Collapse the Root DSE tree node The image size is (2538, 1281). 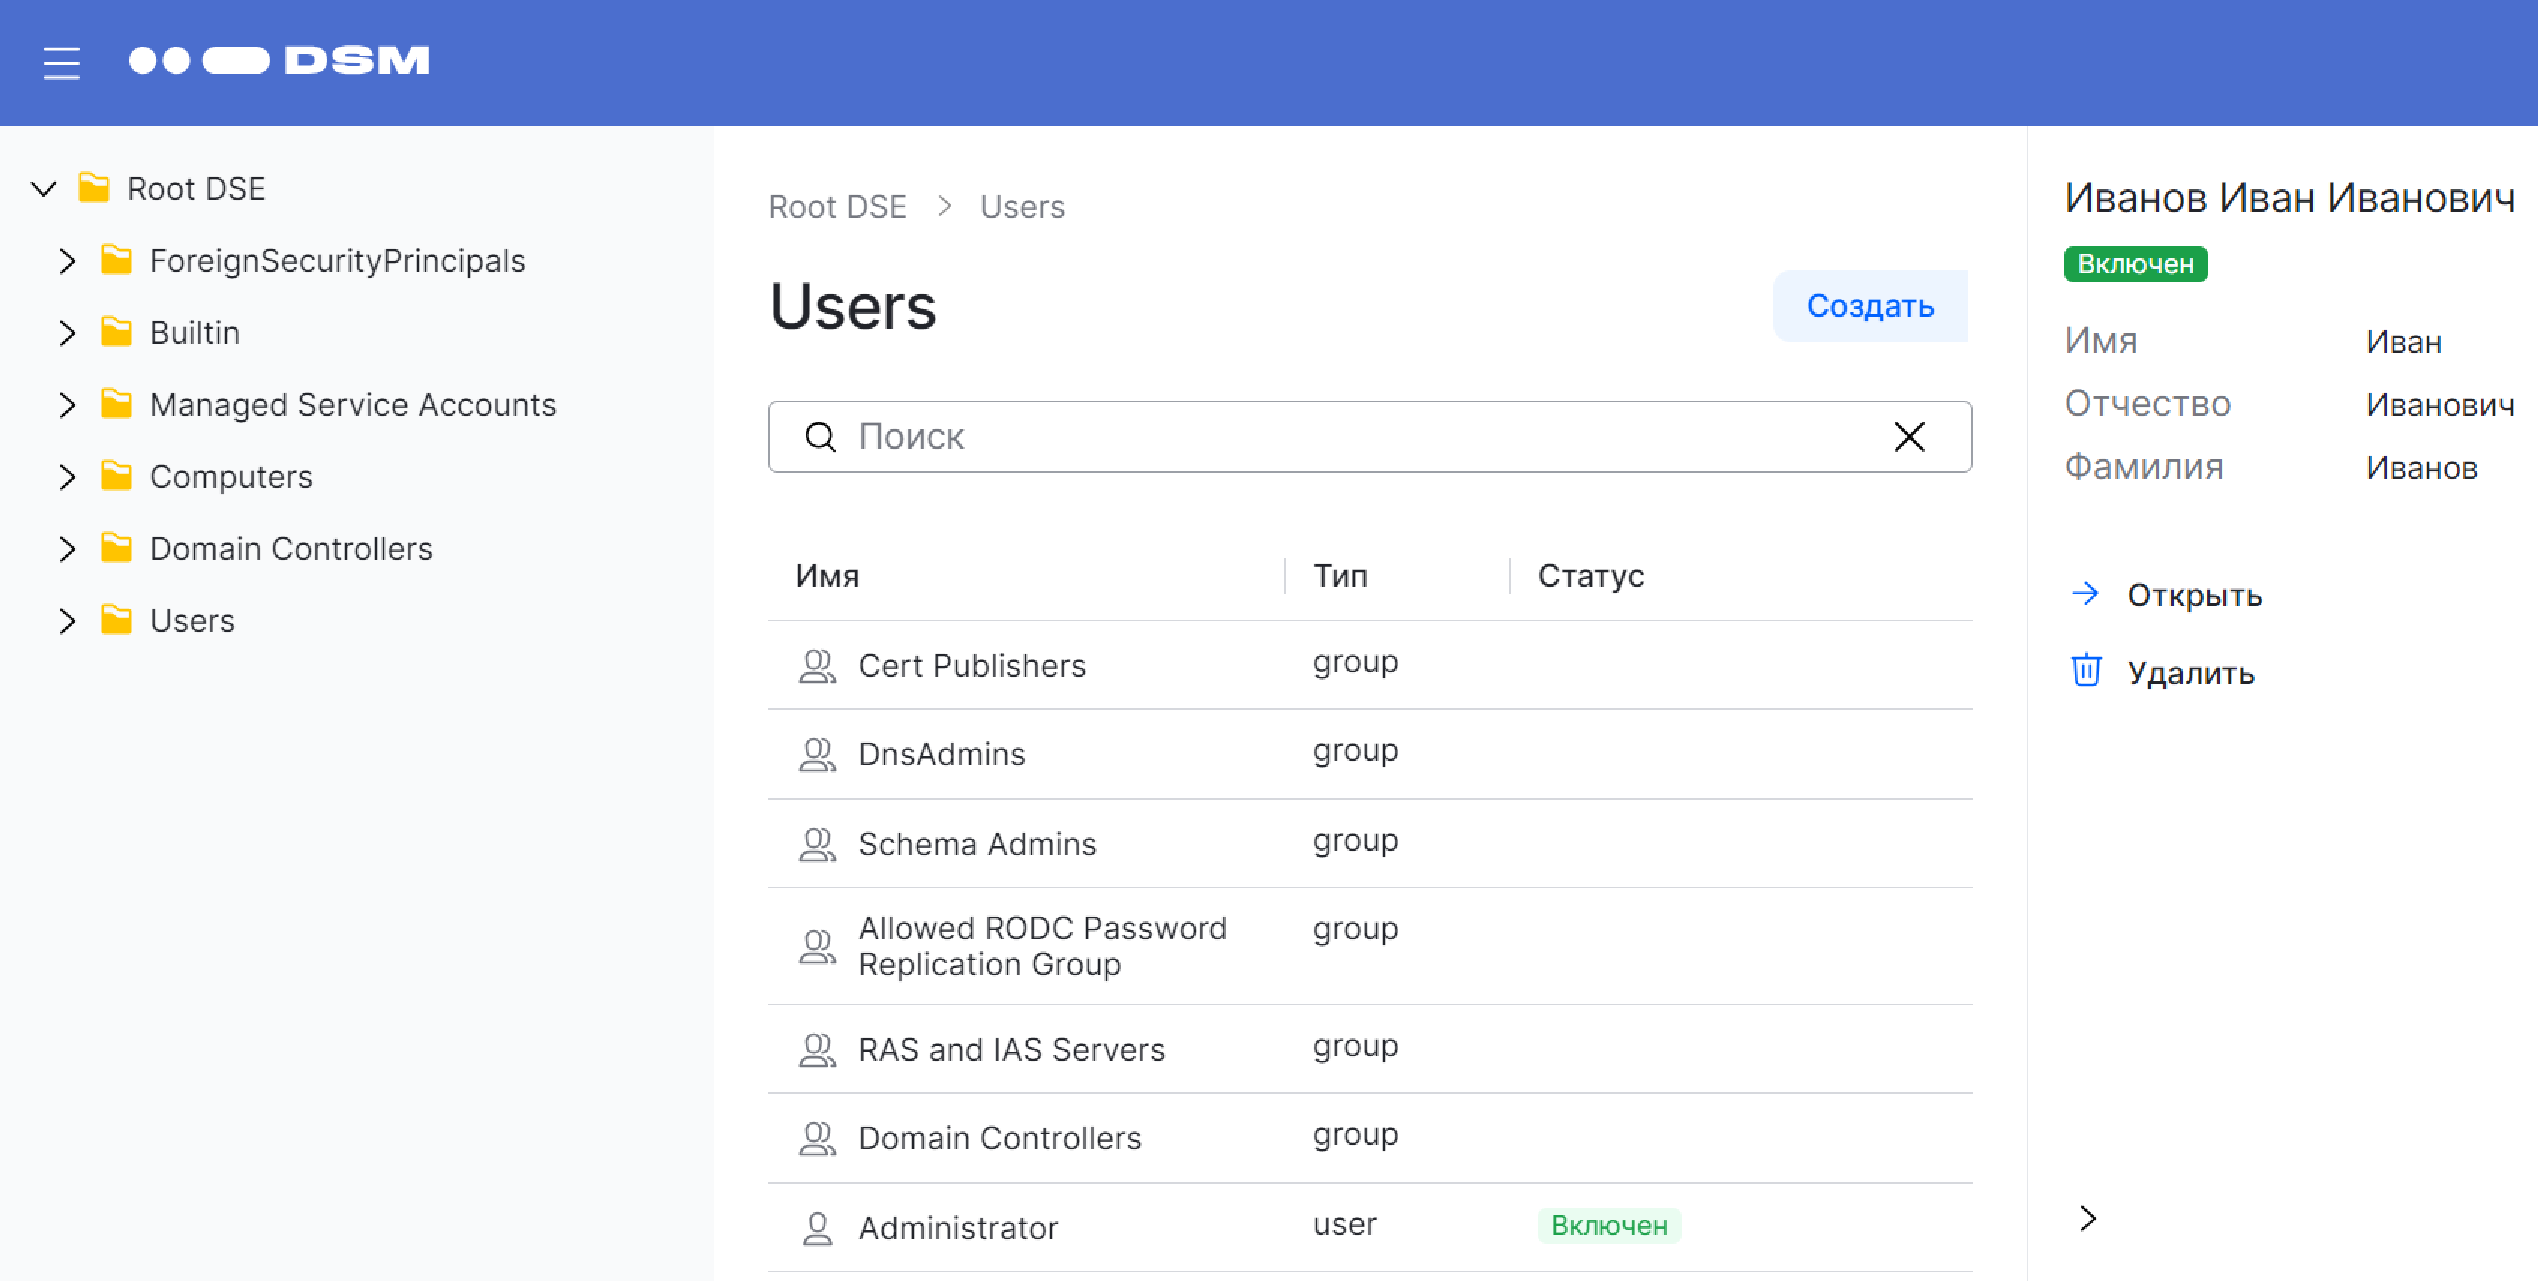click(42, 188)
